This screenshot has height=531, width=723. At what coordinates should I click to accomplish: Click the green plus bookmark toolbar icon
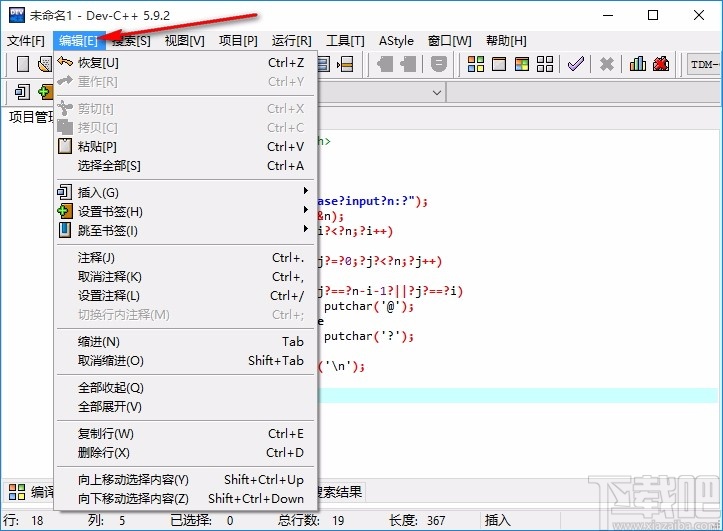pyautogui.click(x=45, y=92)
